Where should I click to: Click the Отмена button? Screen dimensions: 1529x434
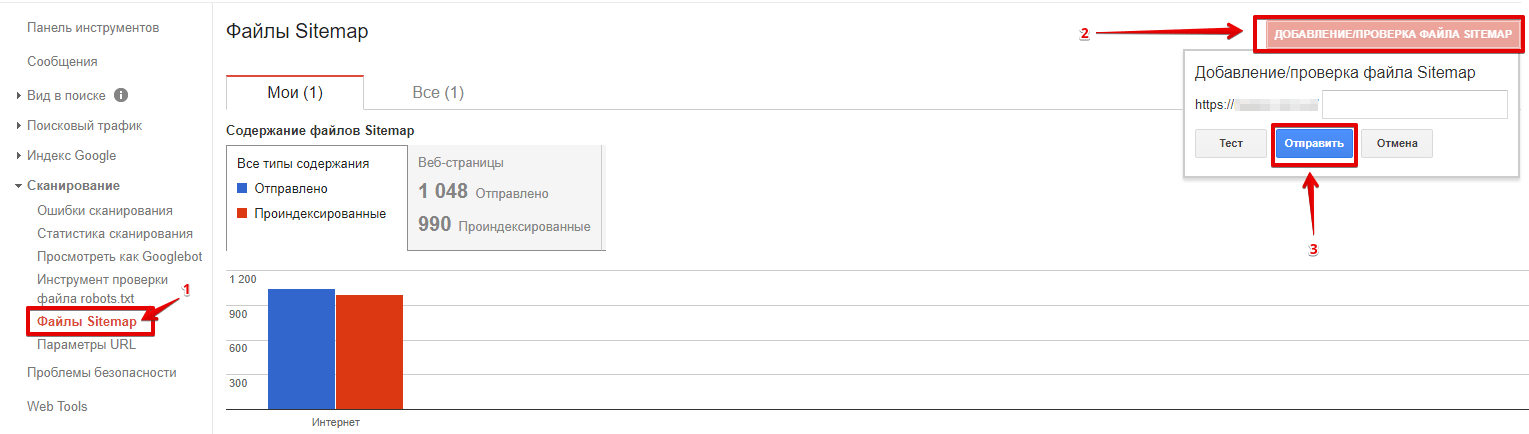point(1397,144)
